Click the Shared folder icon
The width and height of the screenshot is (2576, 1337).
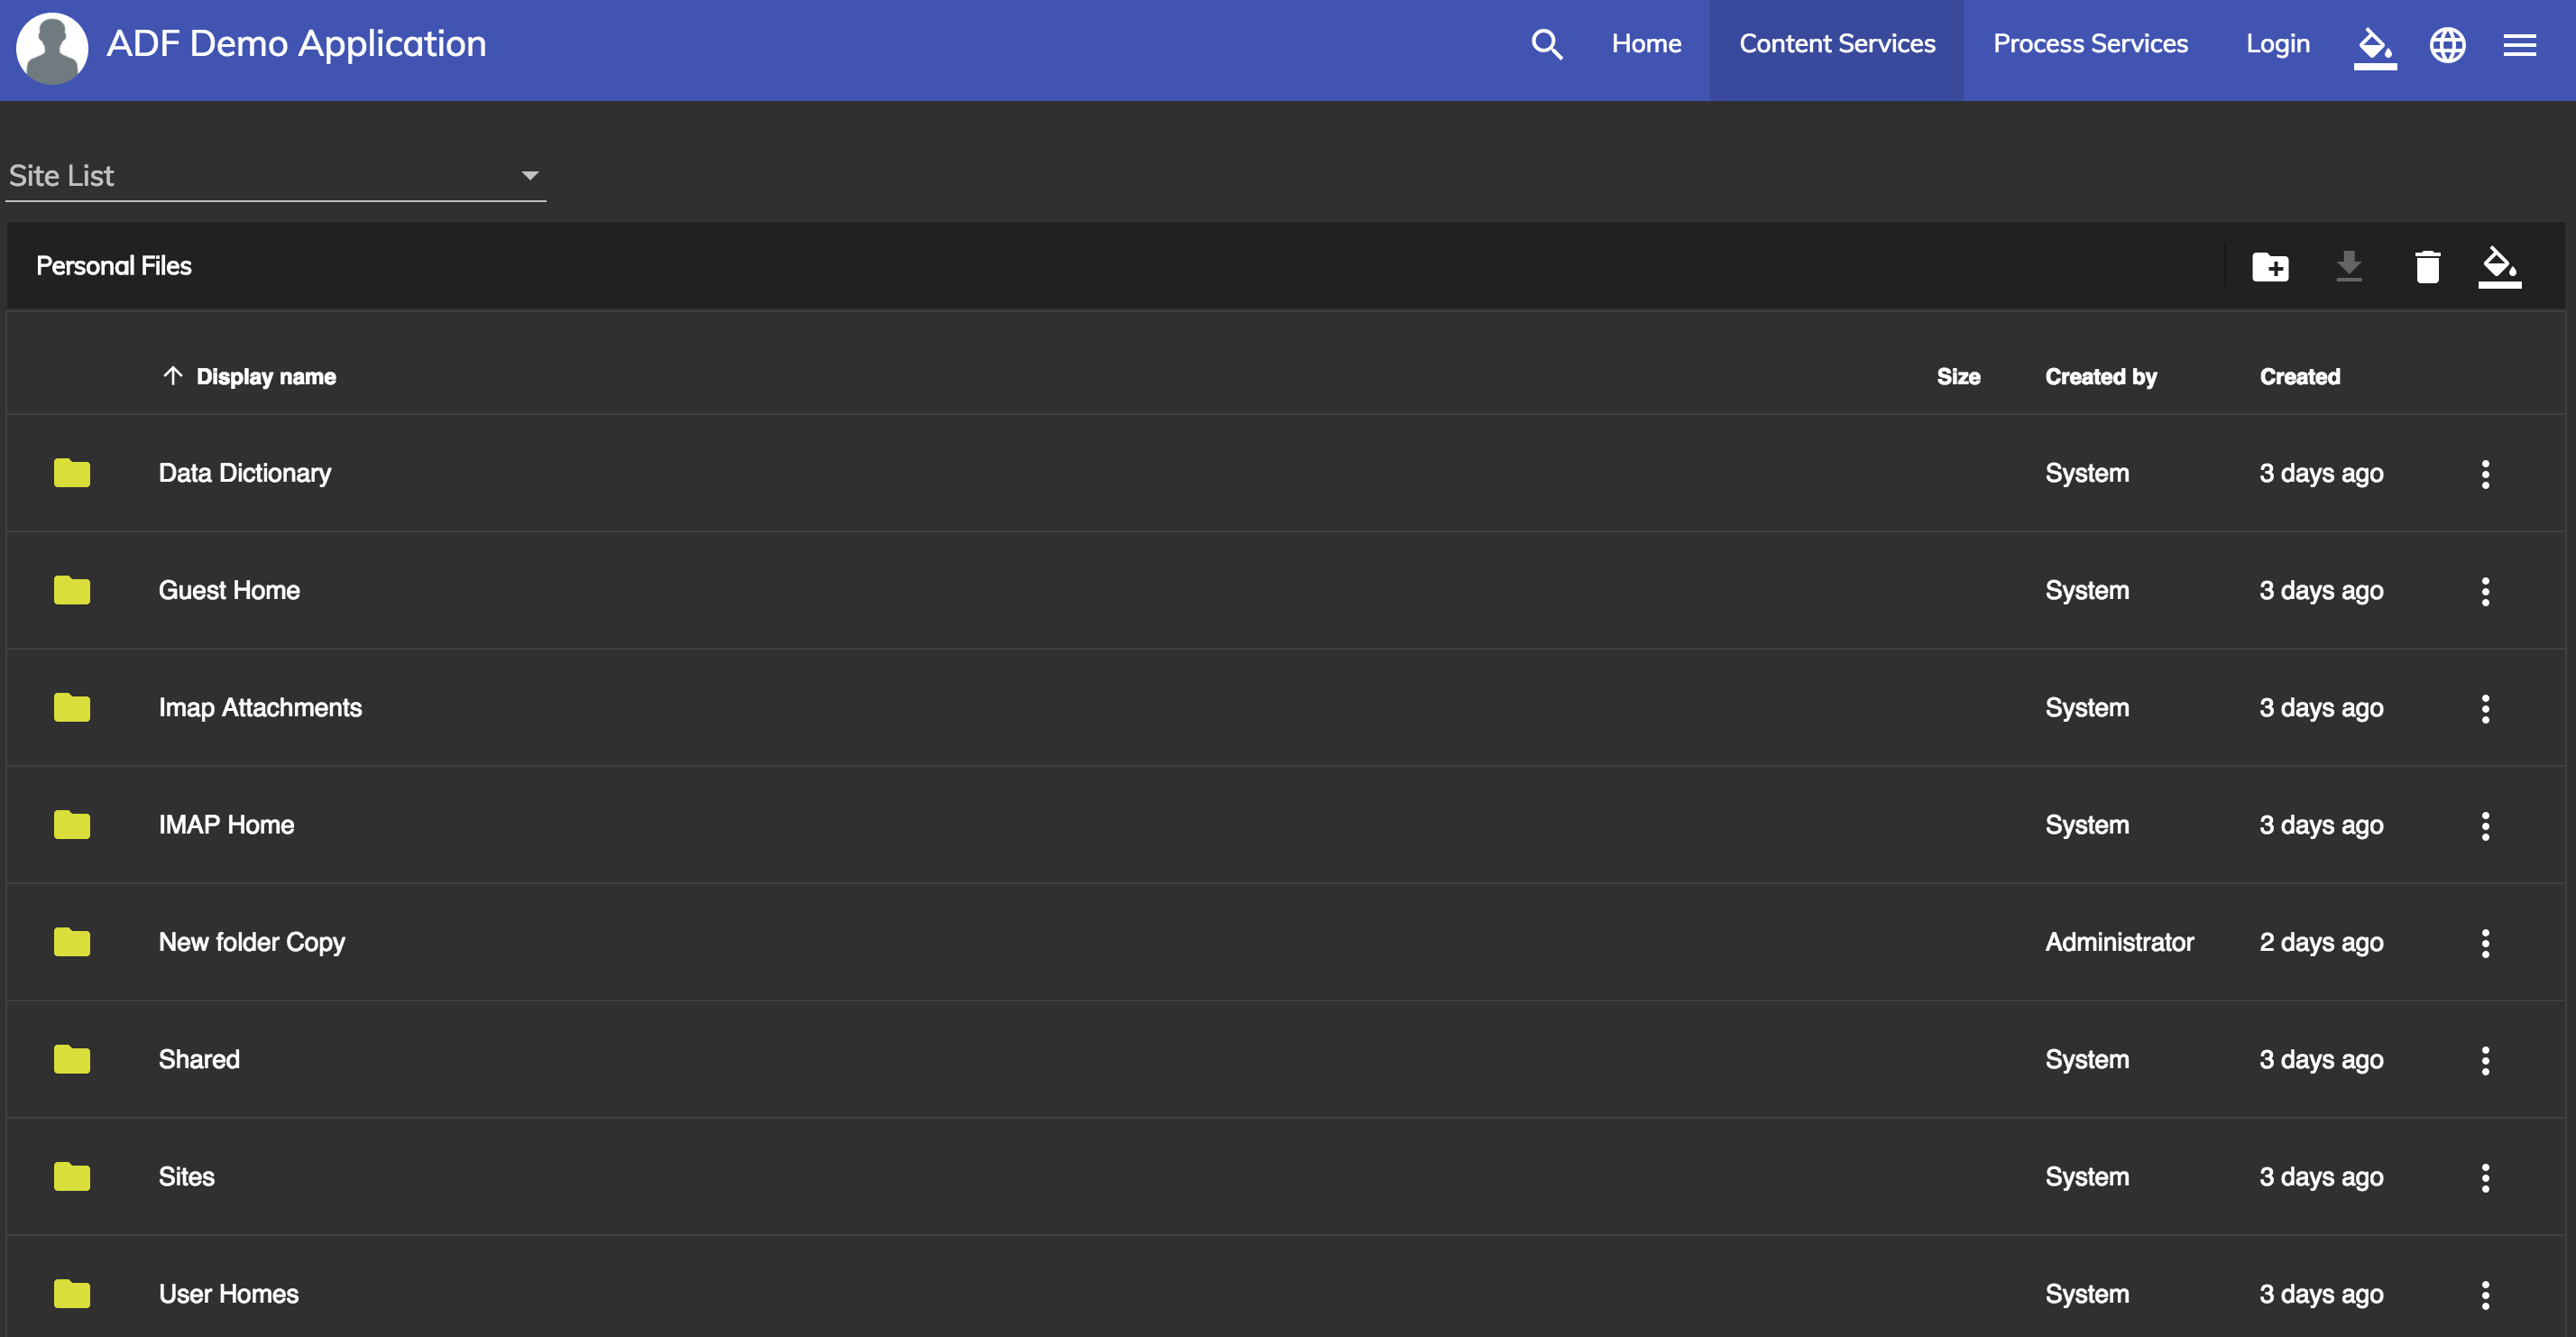(72, 1059)
